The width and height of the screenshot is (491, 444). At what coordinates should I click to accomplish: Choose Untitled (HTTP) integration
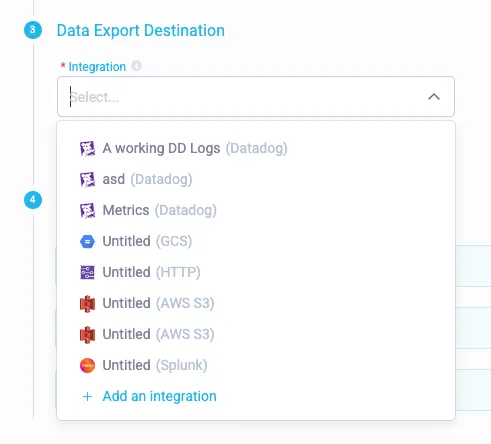(256, 272)
